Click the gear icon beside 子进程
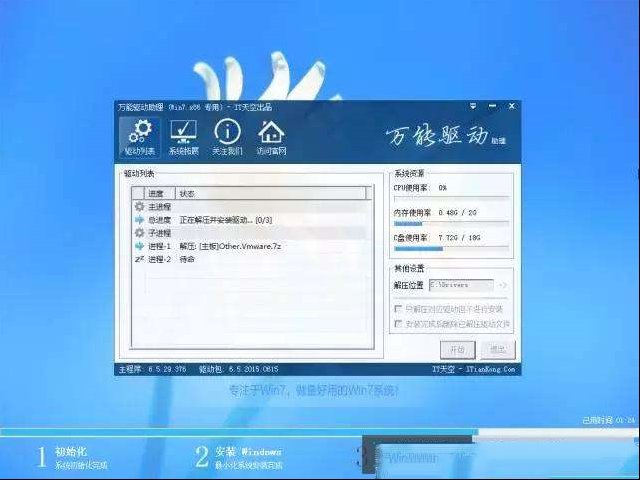Image resolution: width=640 pixels, height=480 pixels. [140, 233]
